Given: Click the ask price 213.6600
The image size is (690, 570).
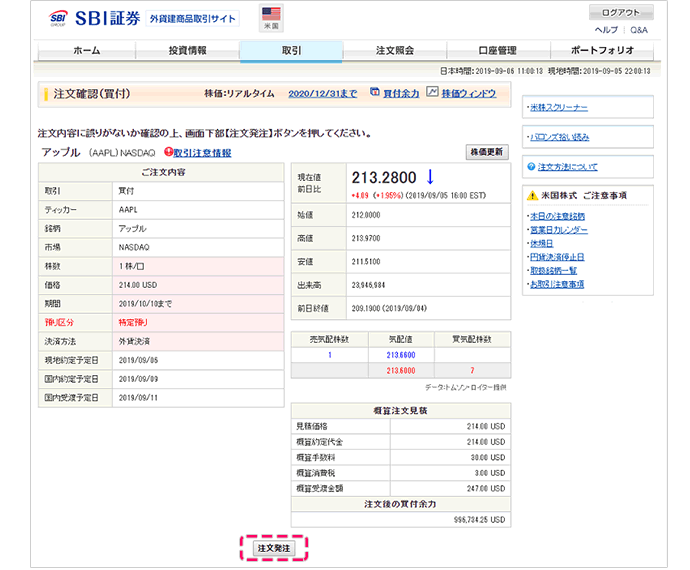Looking at the screenshot, I should [401, 355].
